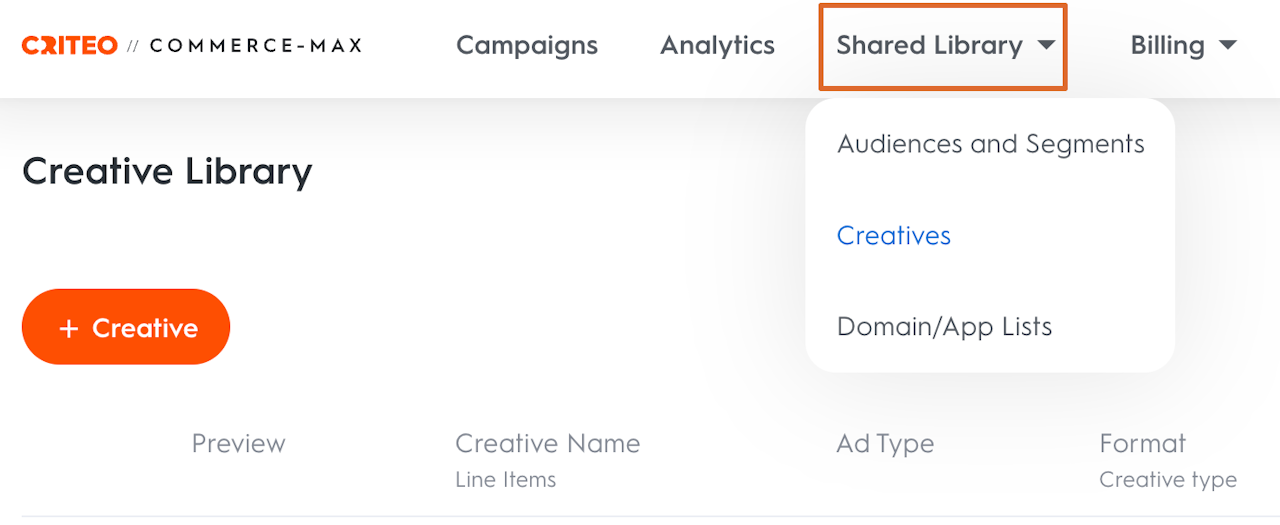Open the Billing menu label
The width and height of the screenshot is (1280, 525).
tap(1167, 45)
